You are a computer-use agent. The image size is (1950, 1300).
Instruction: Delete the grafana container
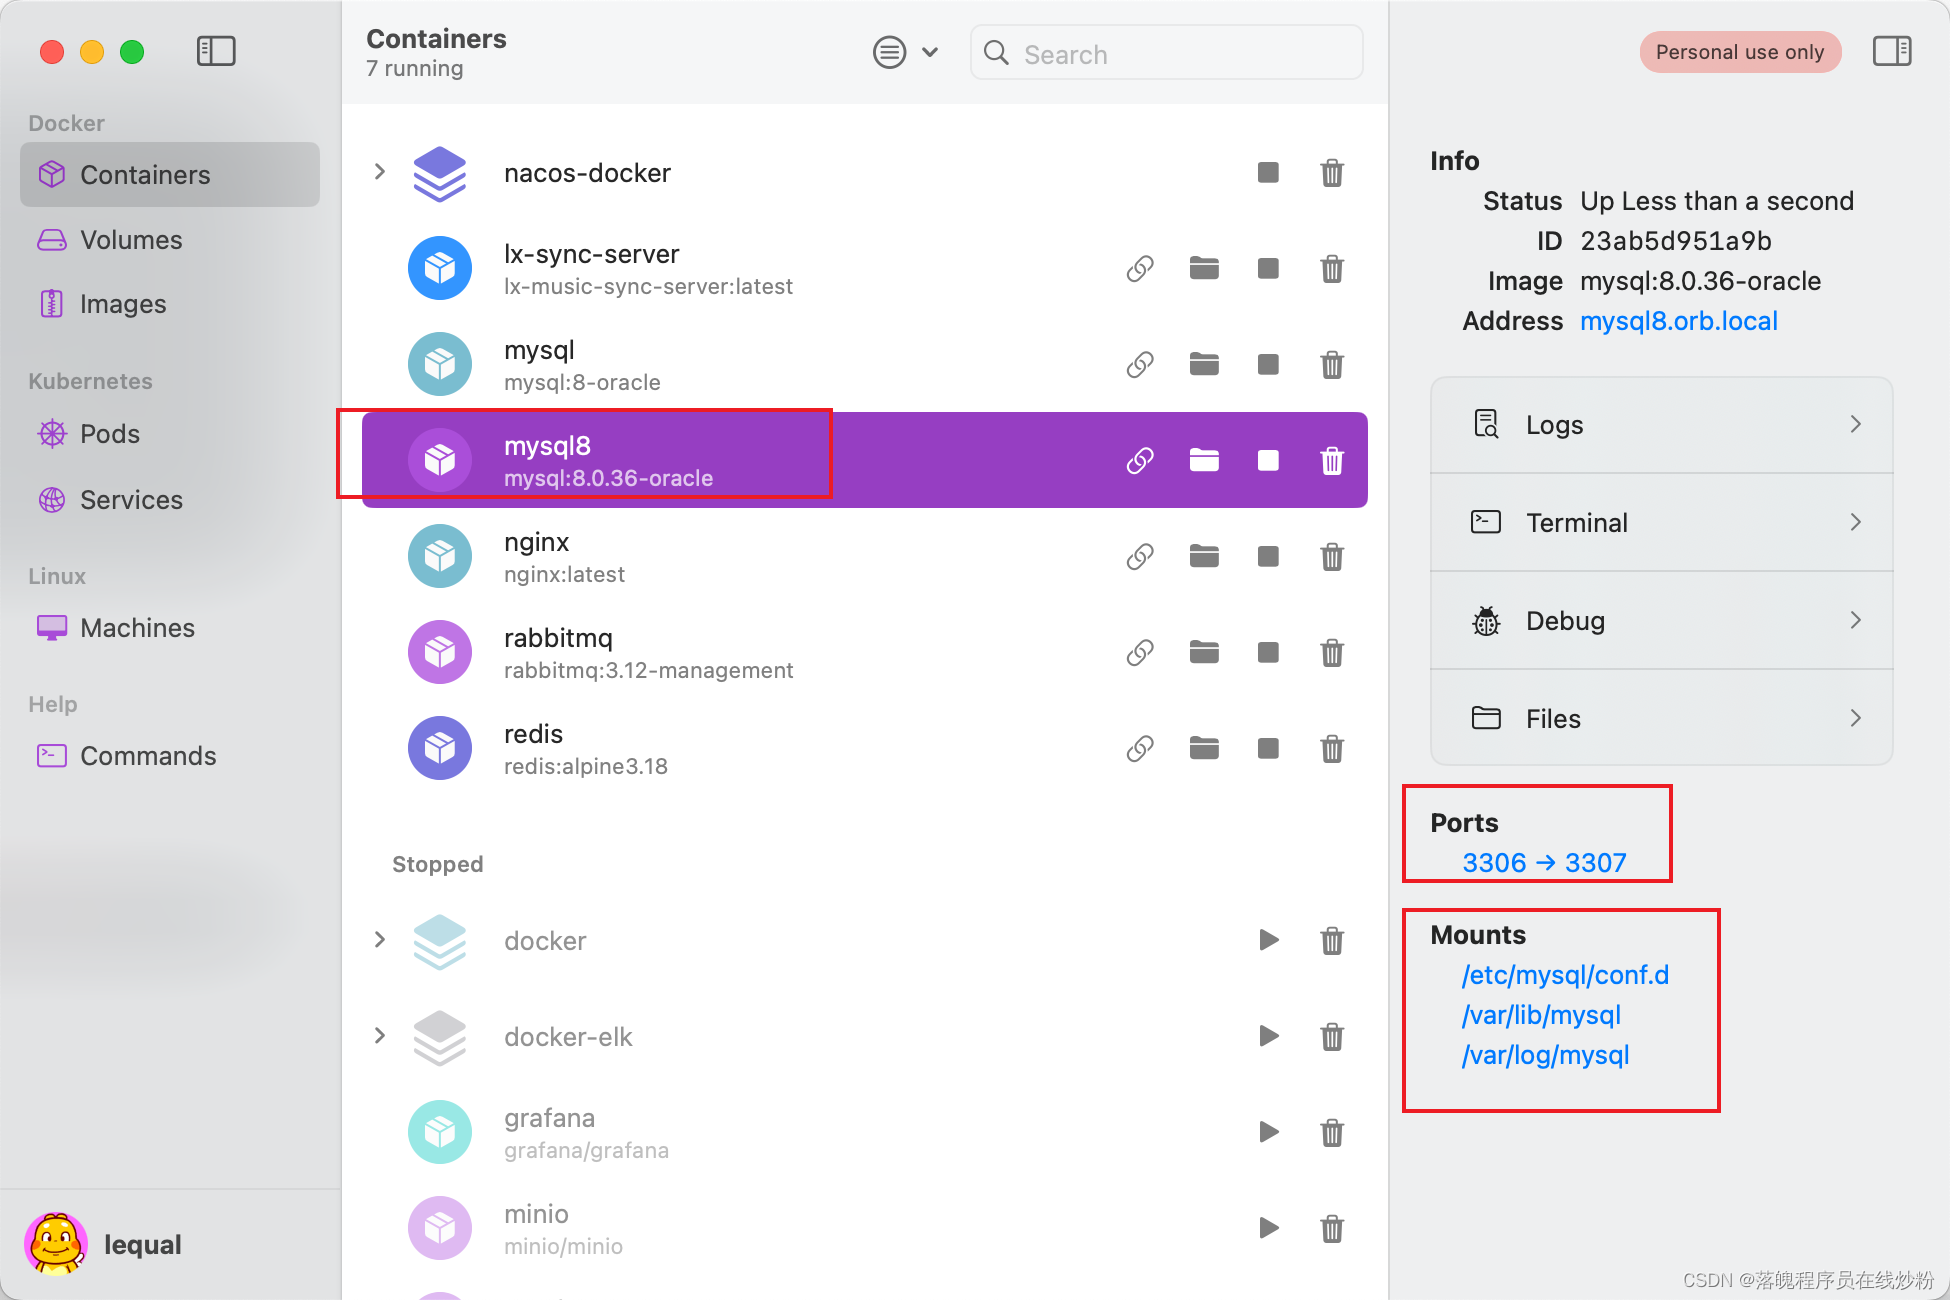pyautogui.click(x=1332, y=1133)
